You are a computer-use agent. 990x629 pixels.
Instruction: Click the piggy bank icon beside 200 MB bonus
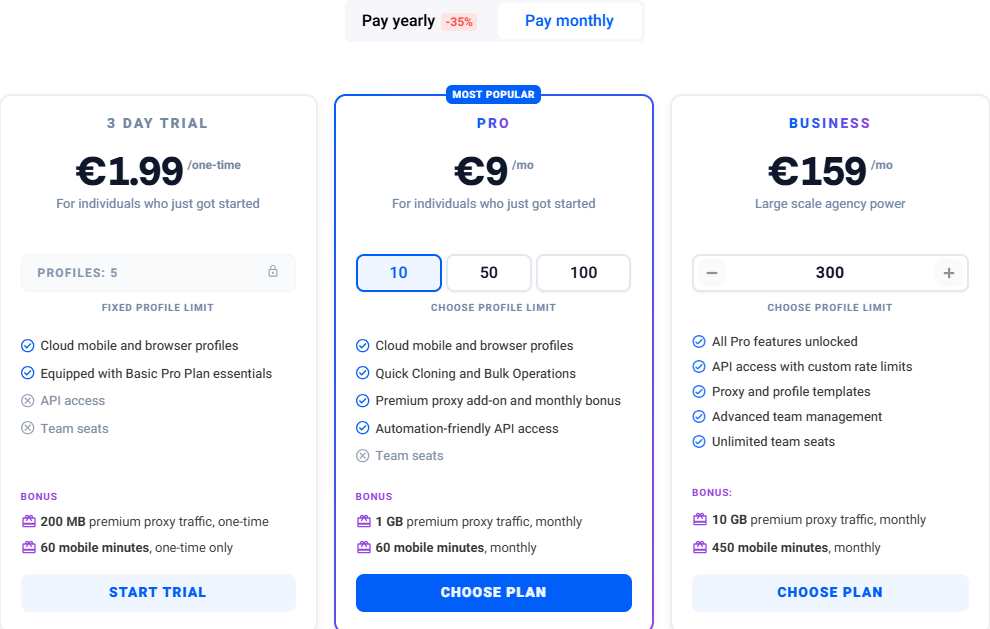[x=27, y=521]
